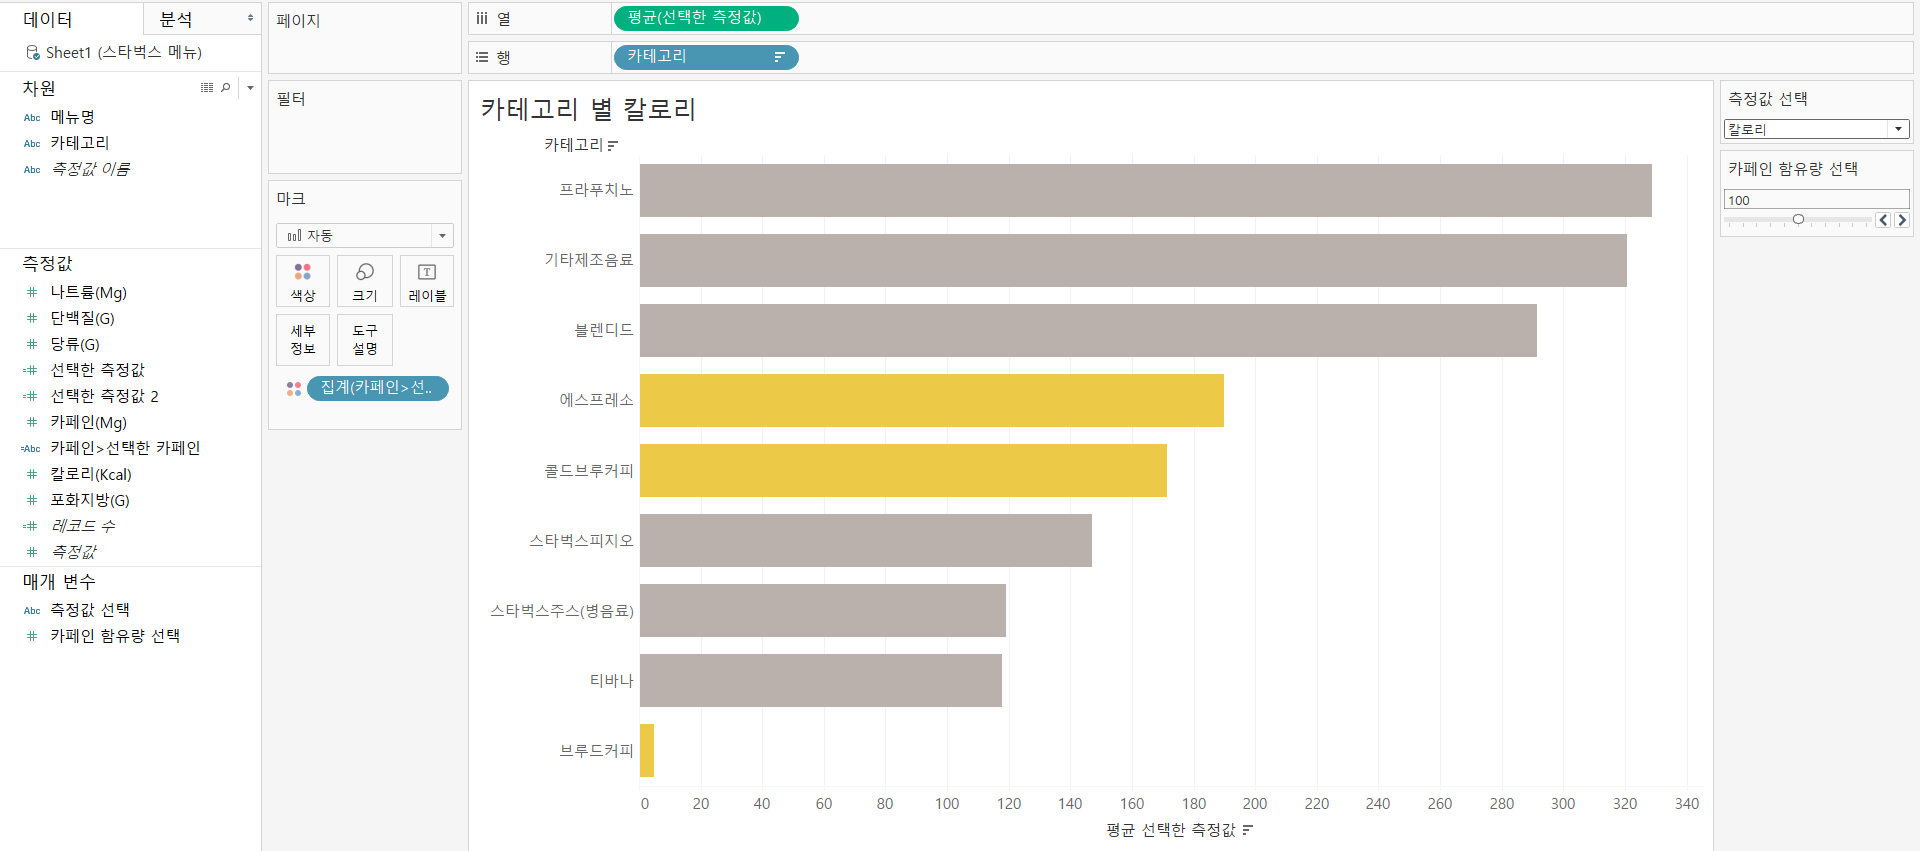Click the 스타벅스주스(병음료) category label
The width and height of the screenshot is (1920, 851).
coord(562,610)
